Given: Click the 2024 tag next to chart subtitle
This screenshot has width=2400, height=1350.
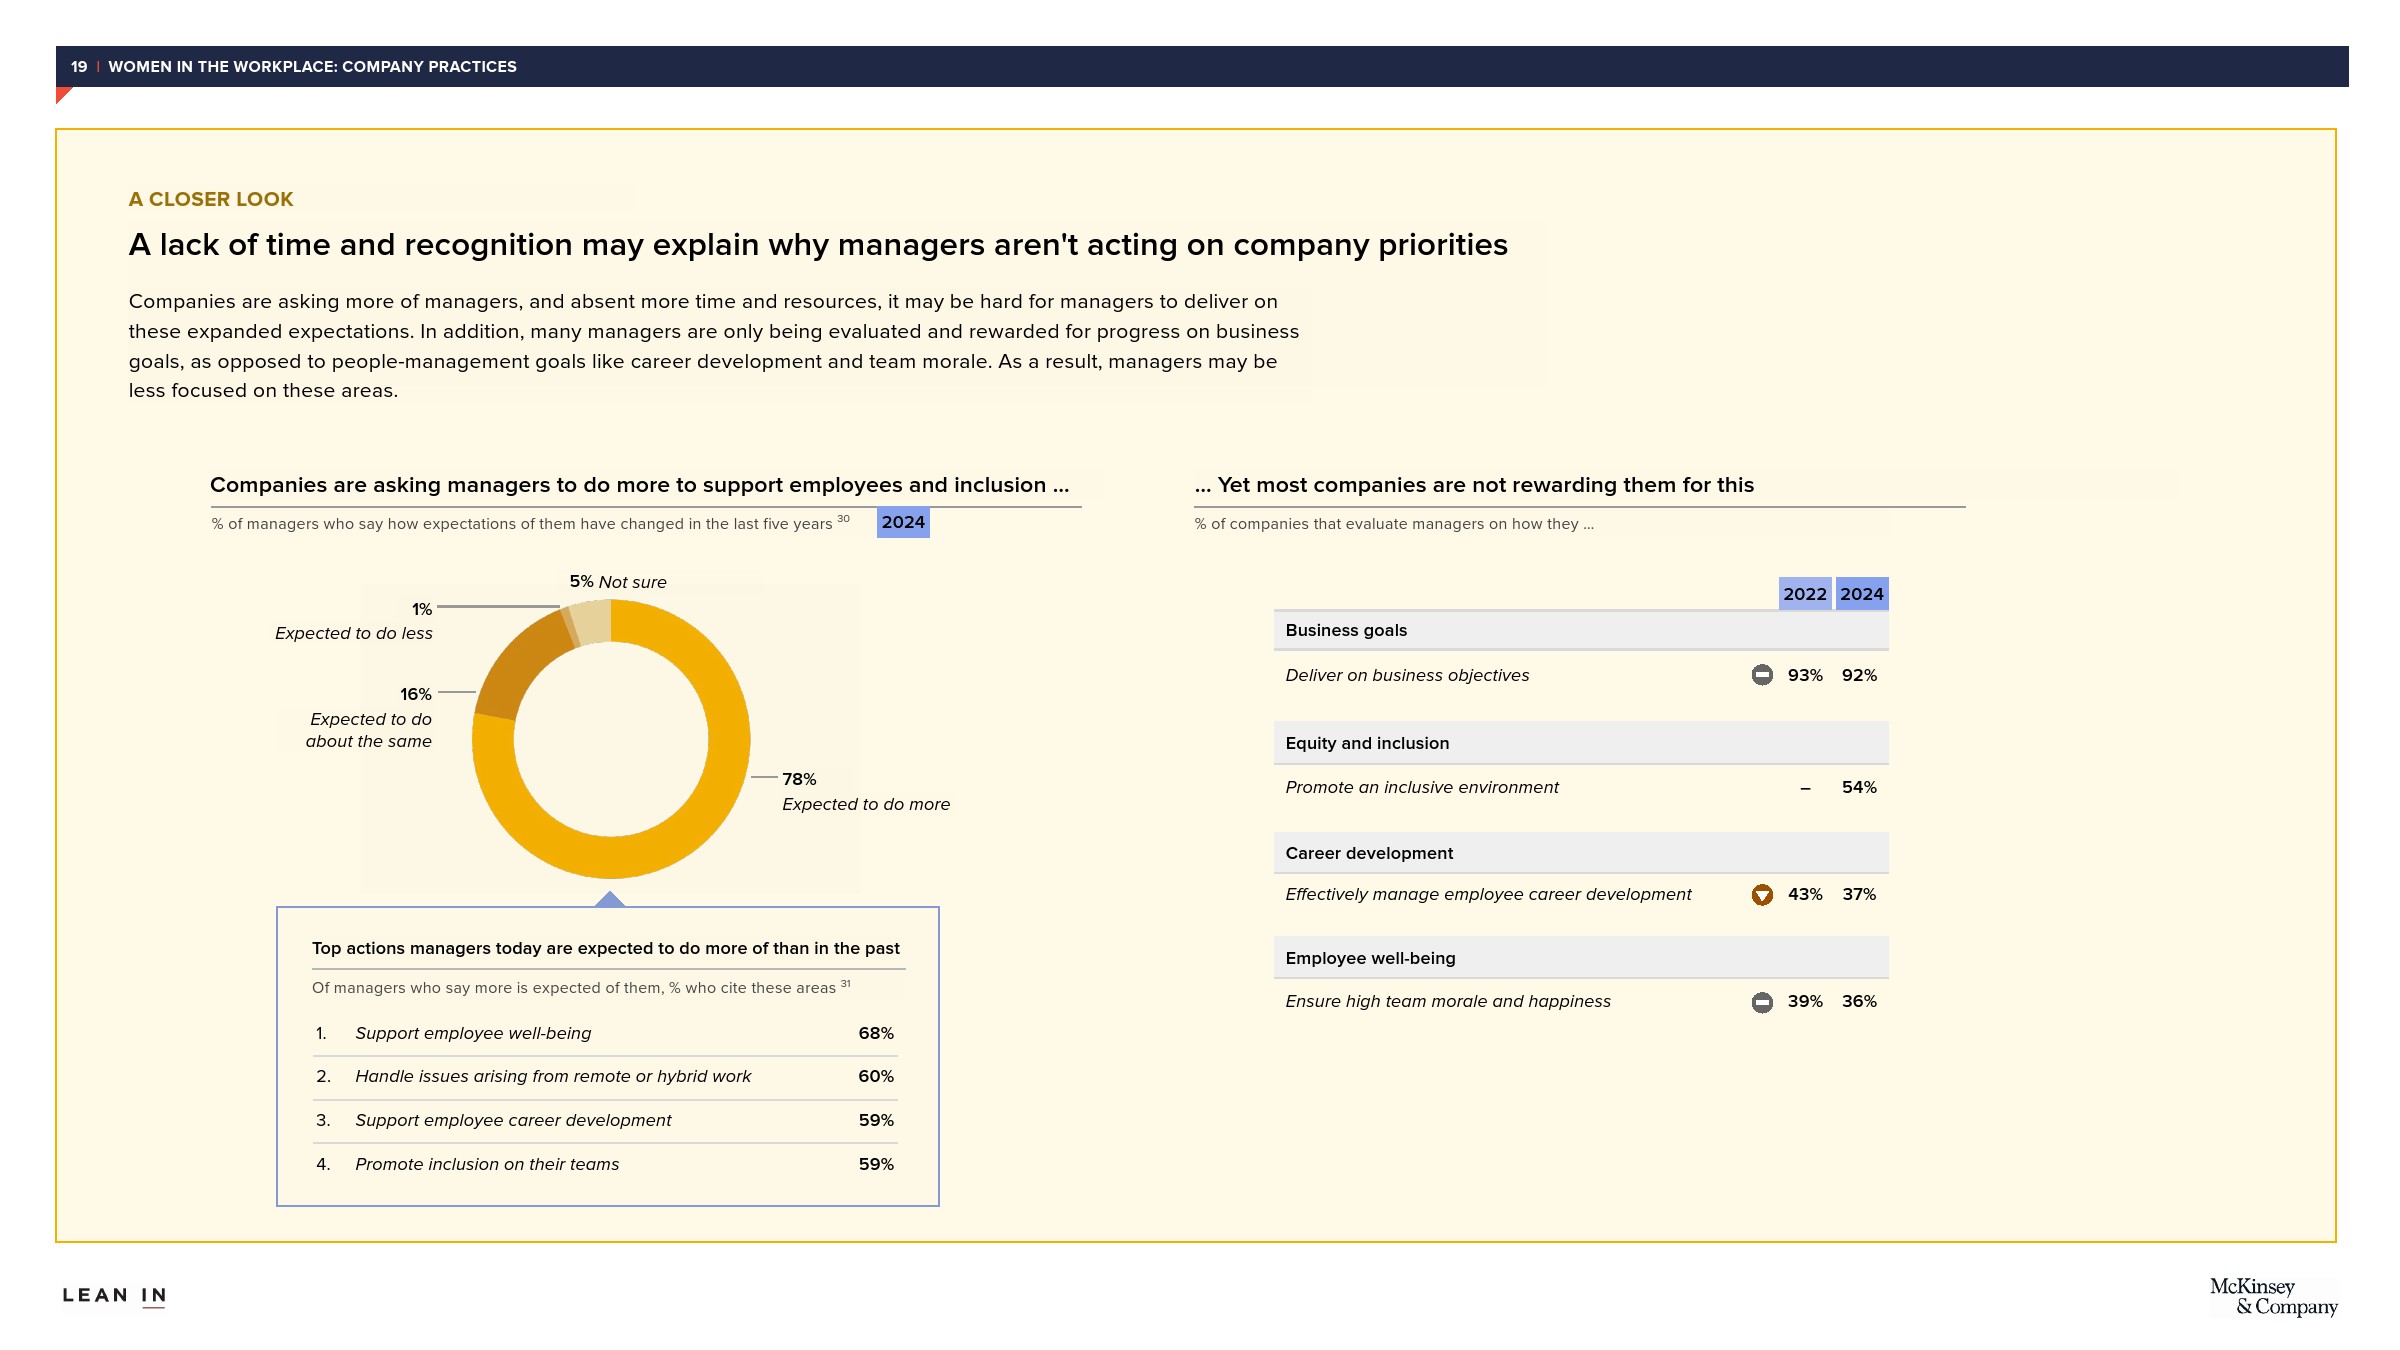Looking at the screenshot, I should coord(903,522).
